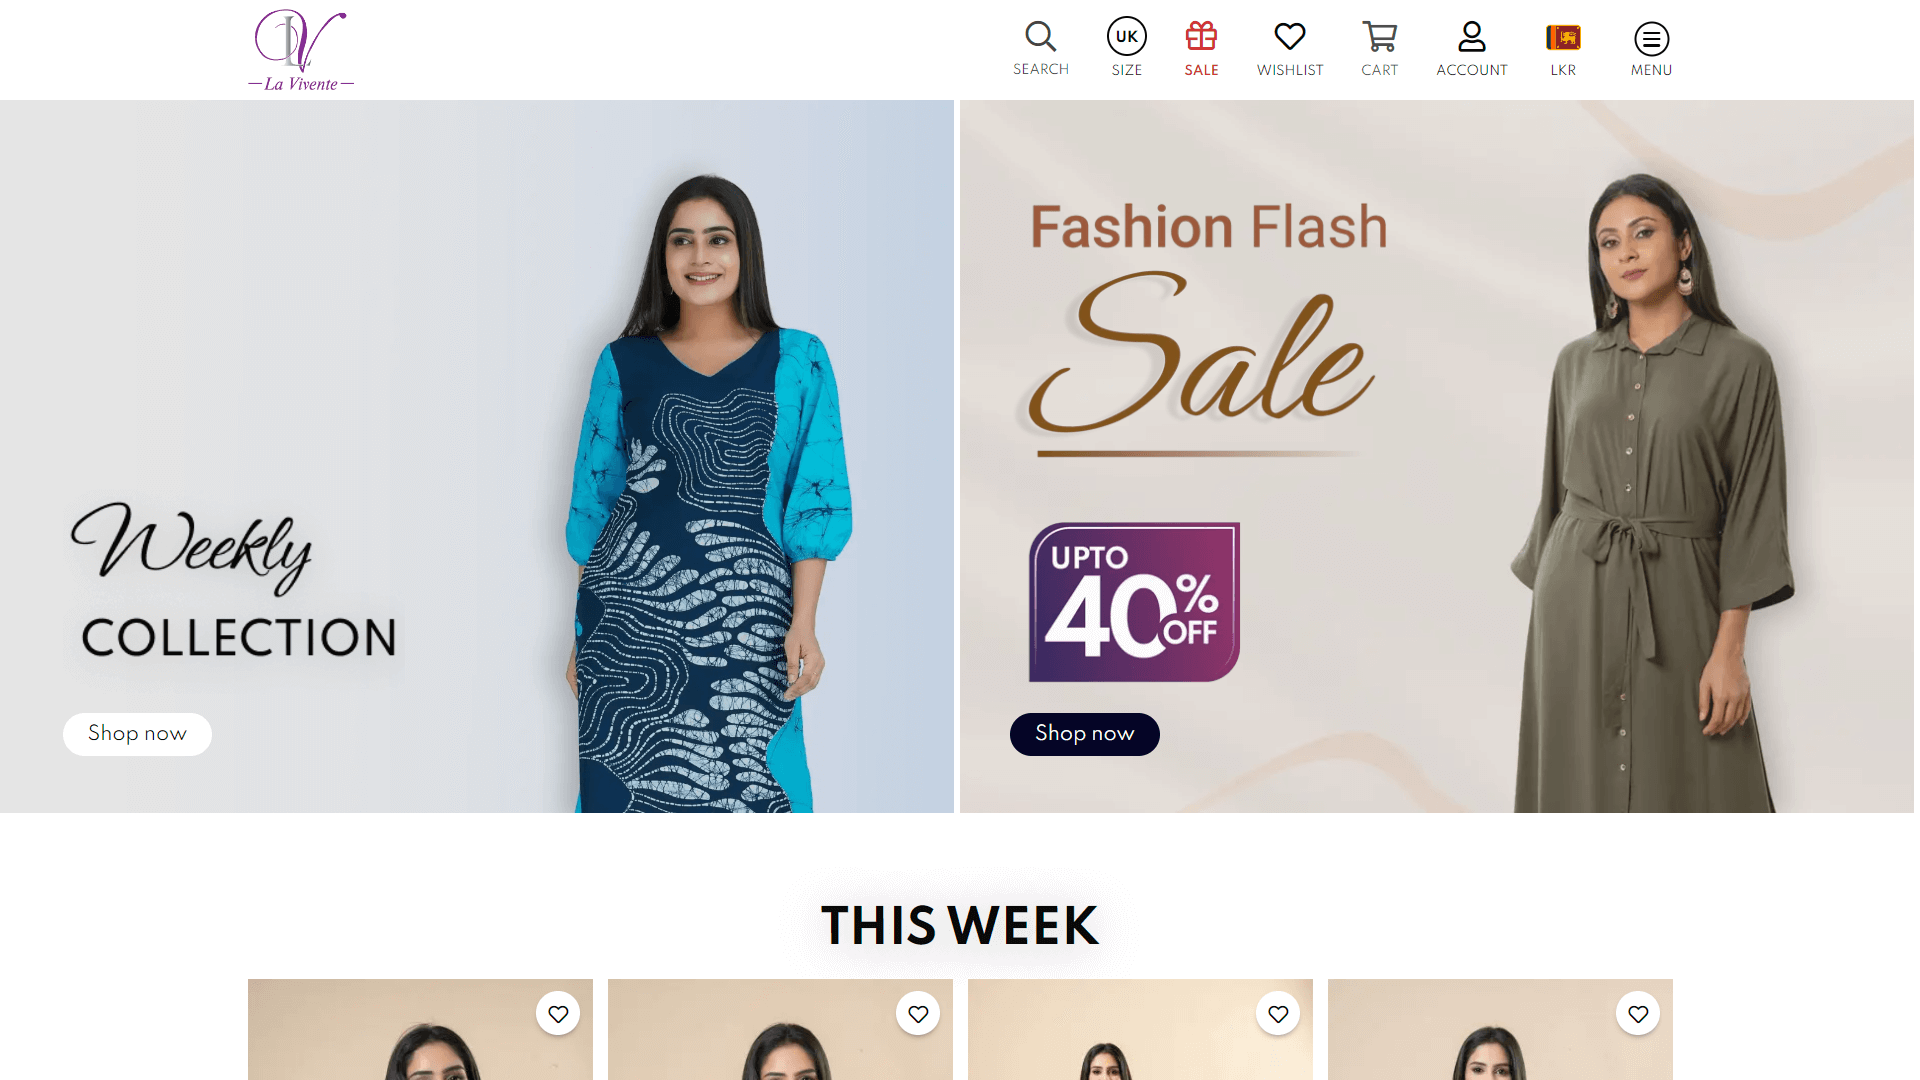This screenshot has width=1920, height=1080.
Task: Open the Weekly Collection banner image
Action: click(x=476, y=456)
